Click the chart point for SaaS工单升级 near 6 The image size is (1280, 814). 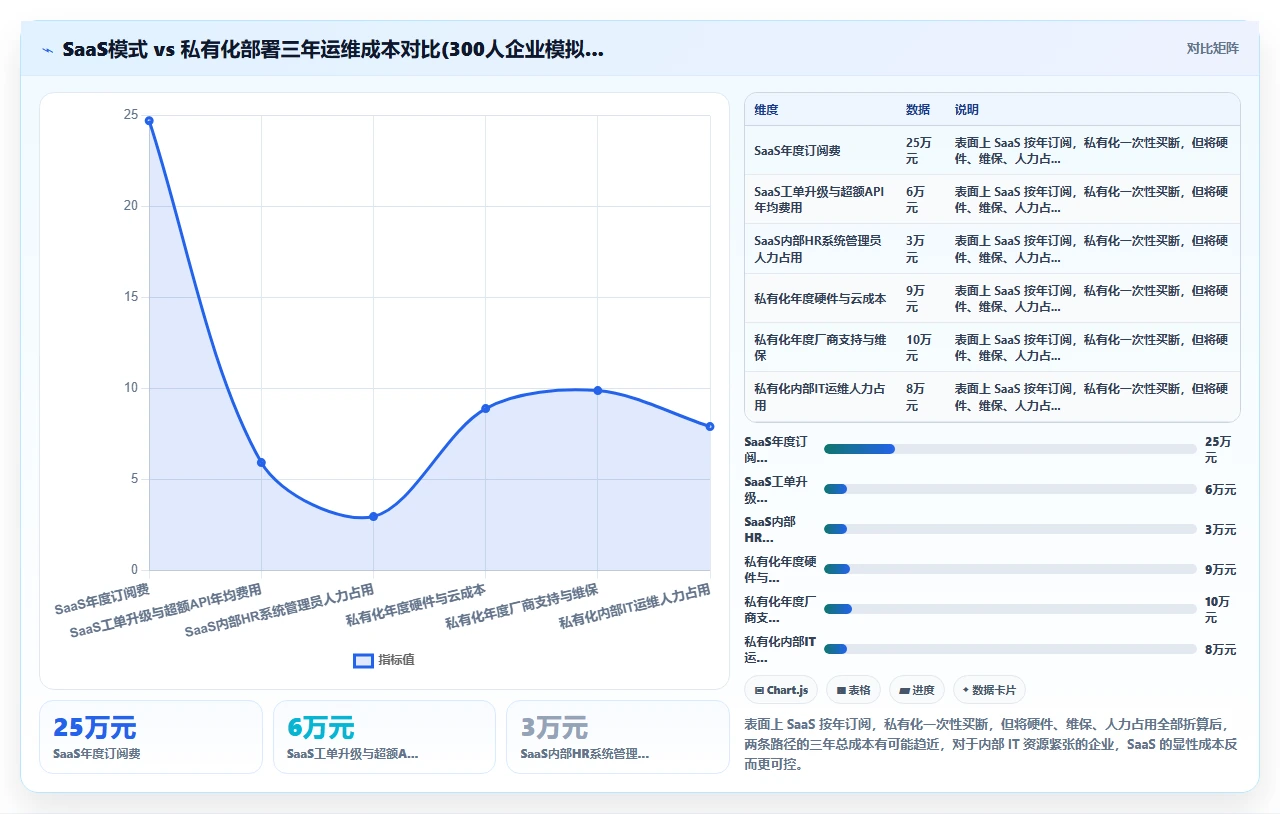tap(261, 462)
